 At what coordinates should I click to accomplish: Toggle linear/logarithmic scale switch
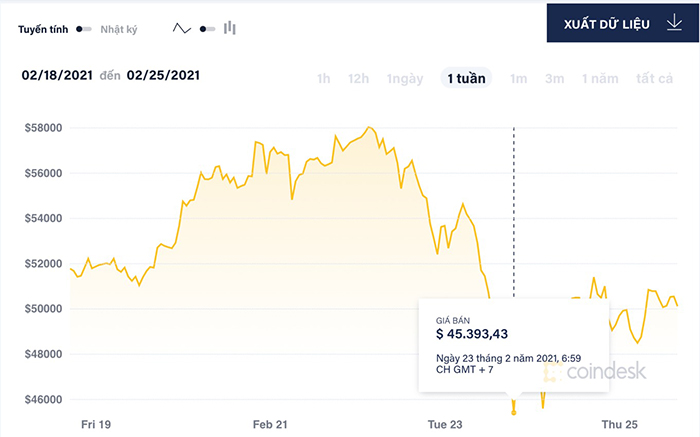84,29
